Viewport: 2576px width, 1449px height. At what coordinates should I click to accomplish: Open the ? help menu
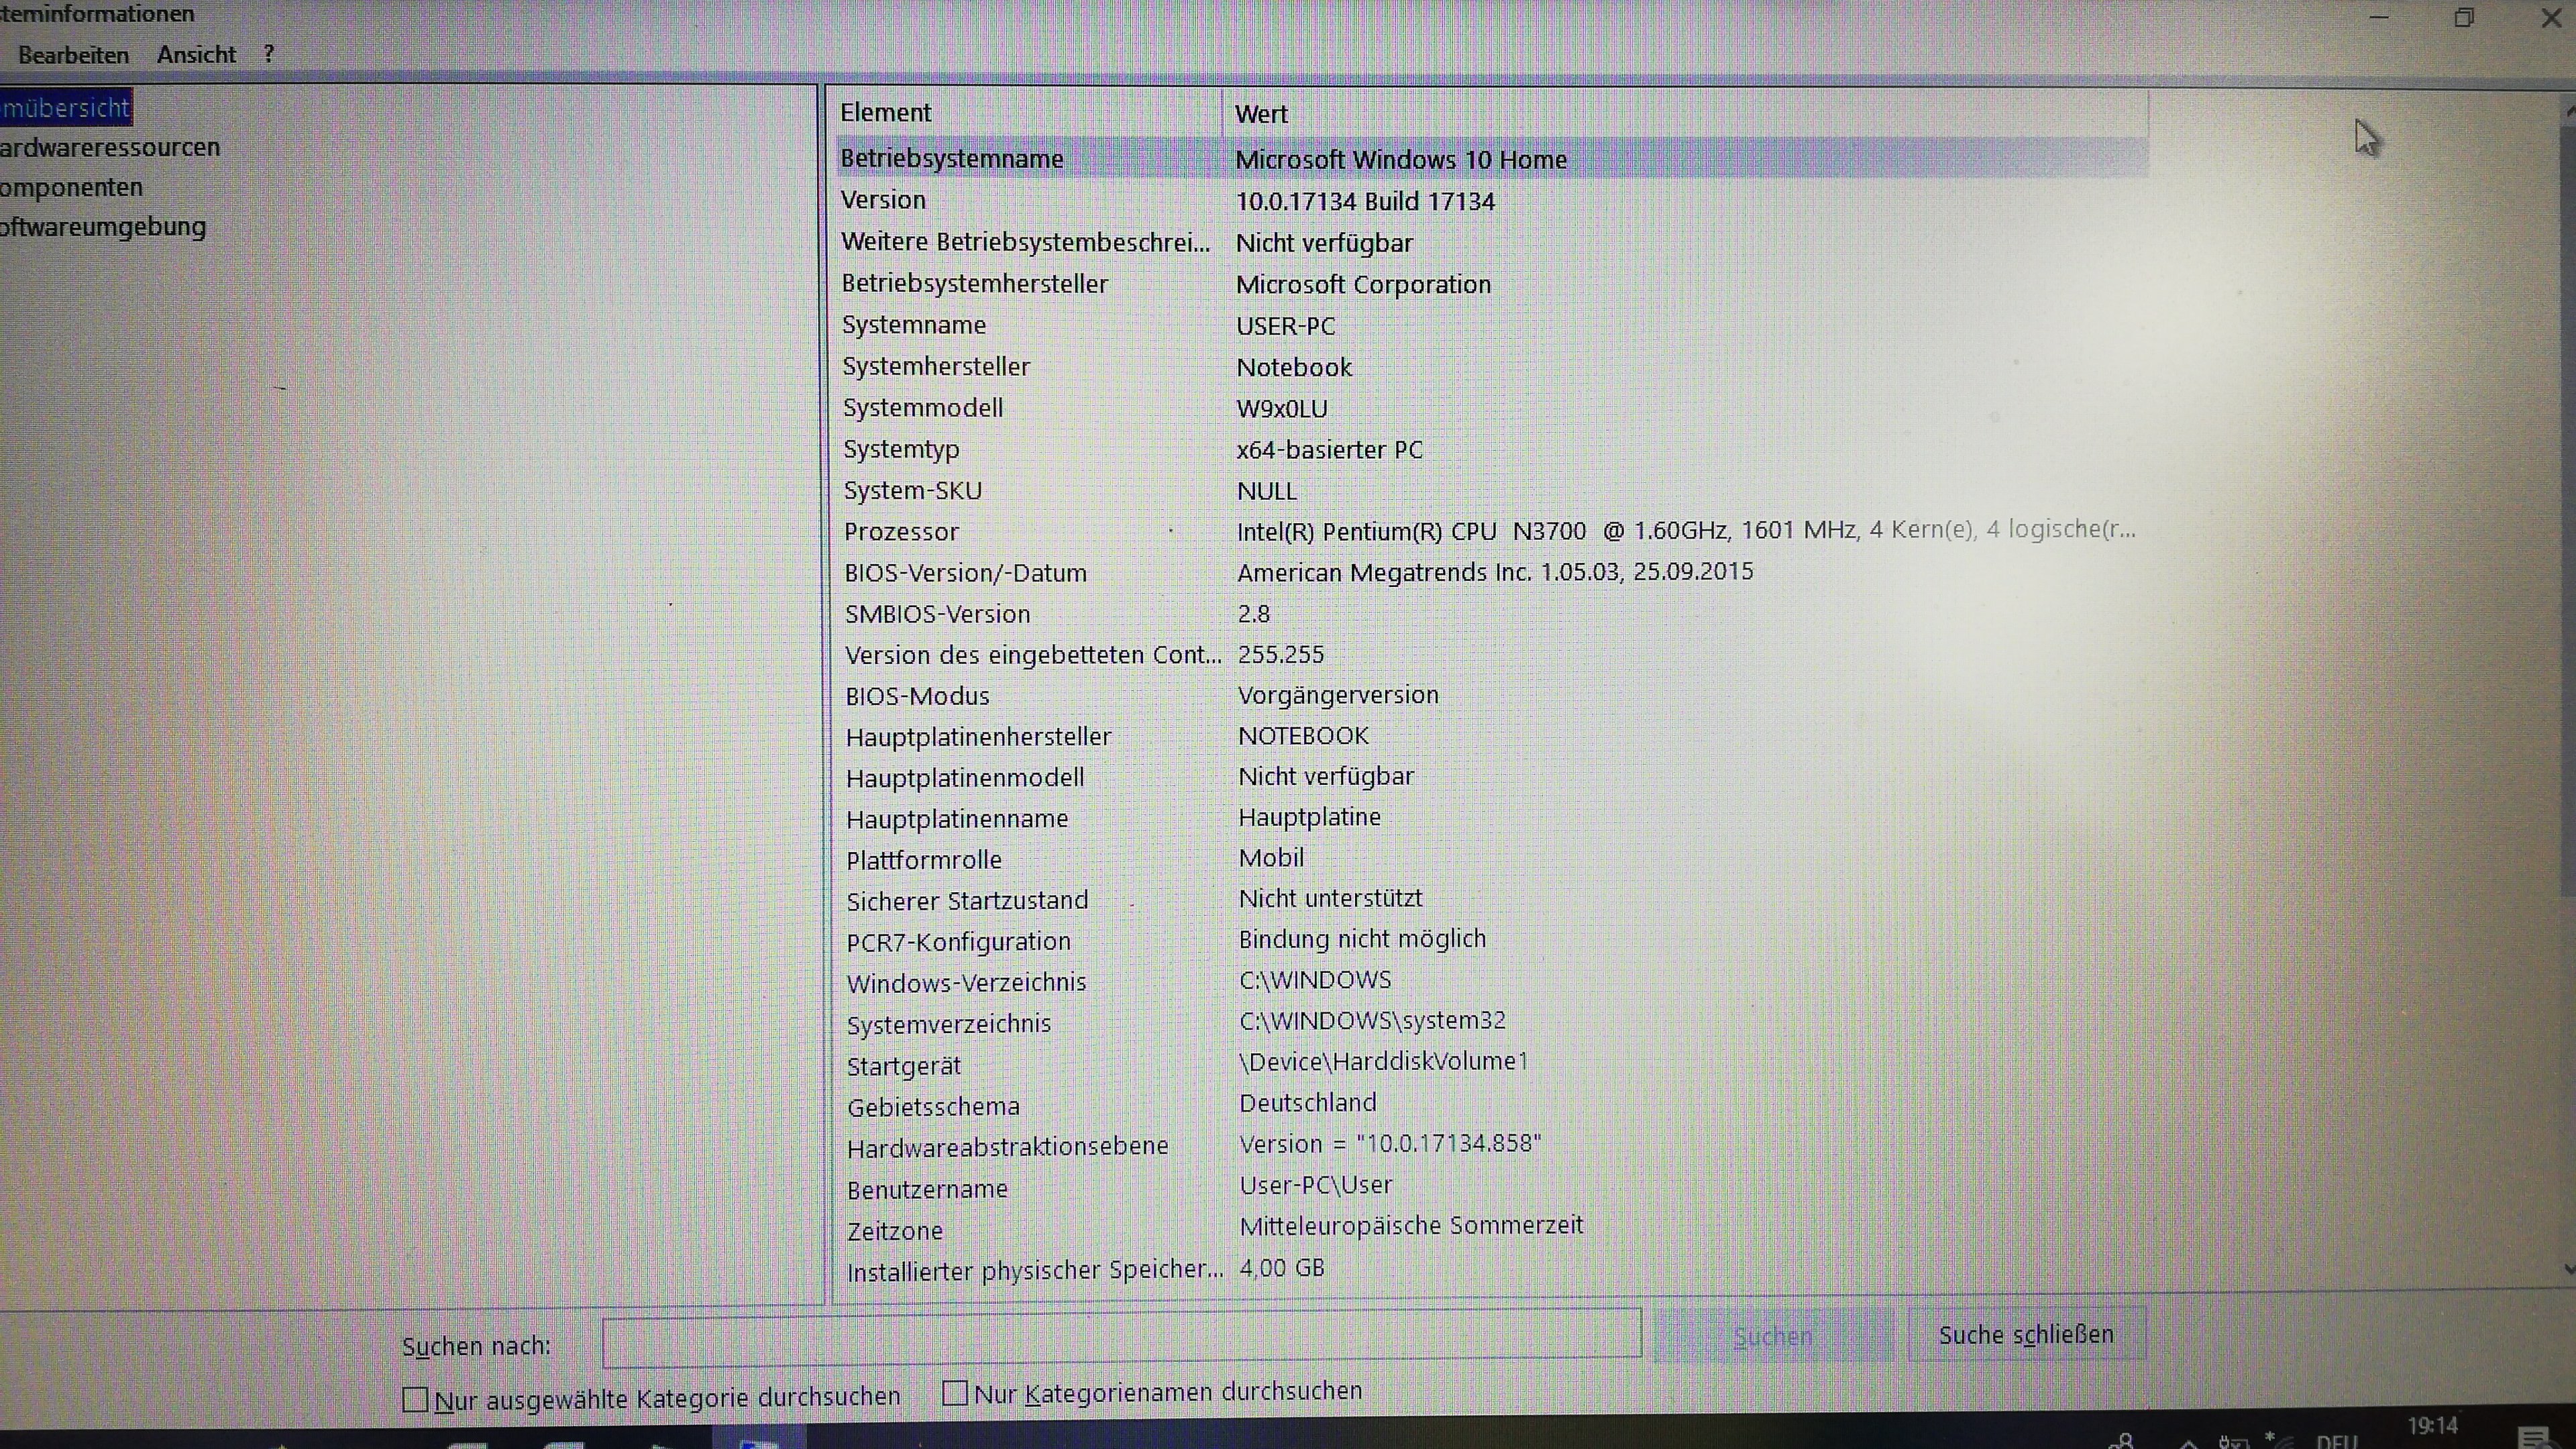pyautogui.click(x=268, y=54)
